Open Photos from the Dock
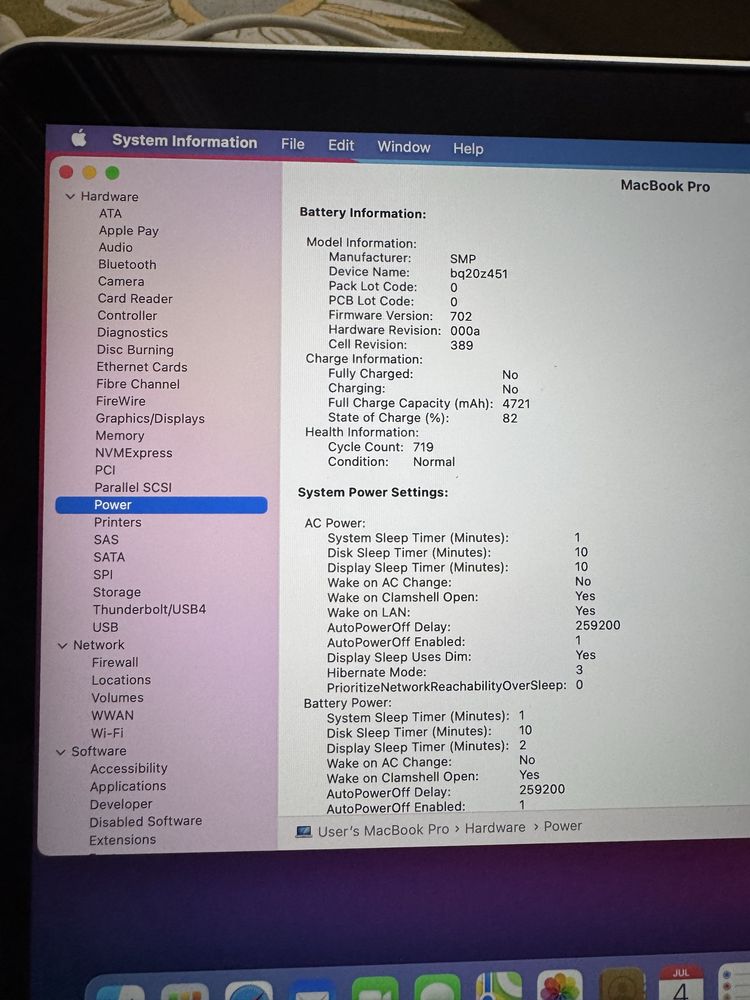Viewport: 750px width, 1000px height. tap(559, 985)
